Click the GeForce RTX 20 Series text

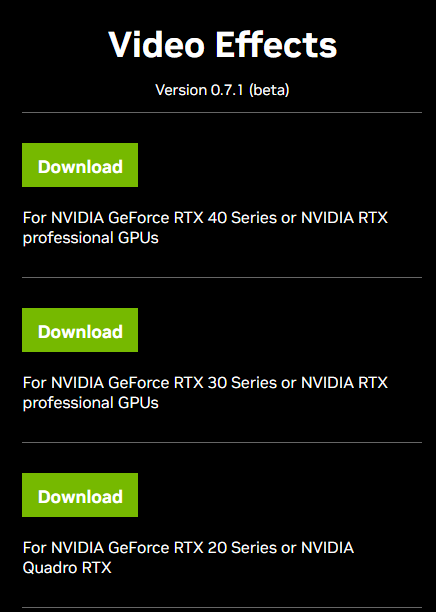pyautogui.click(x=167, y=548)
